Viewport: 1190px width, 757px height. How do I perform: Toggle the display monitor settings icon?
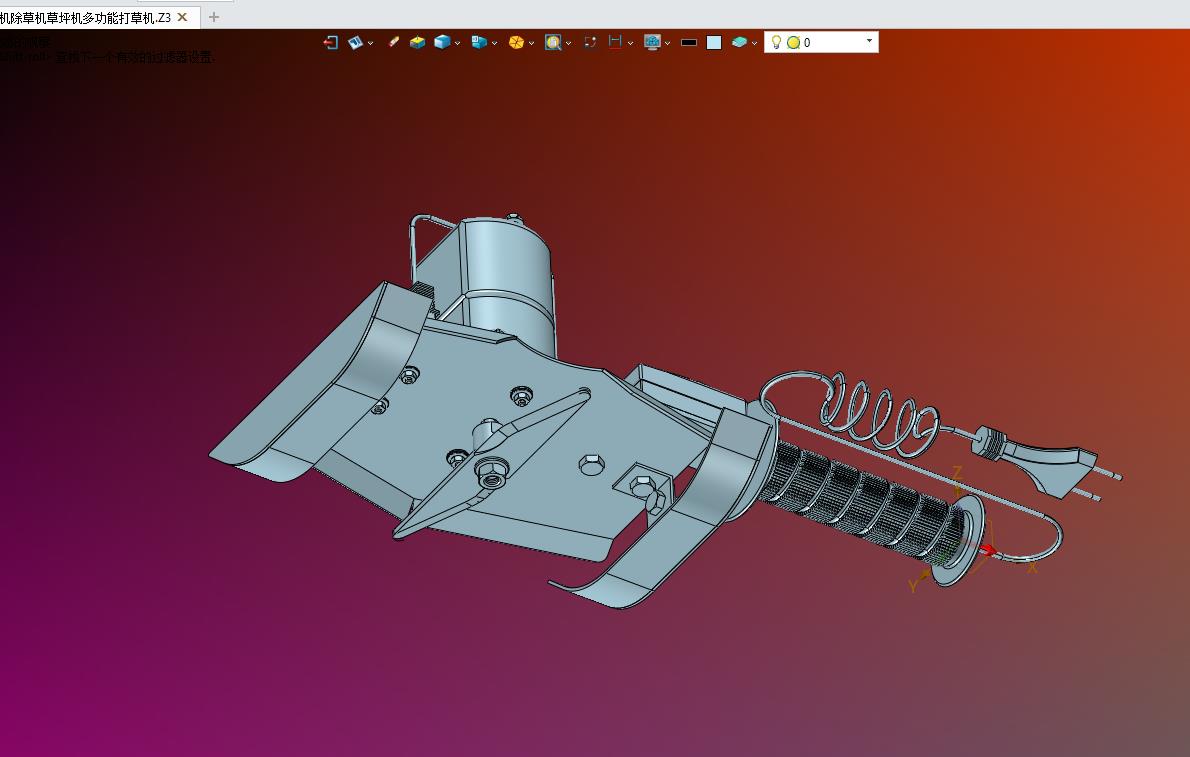(x=652, y=43)
